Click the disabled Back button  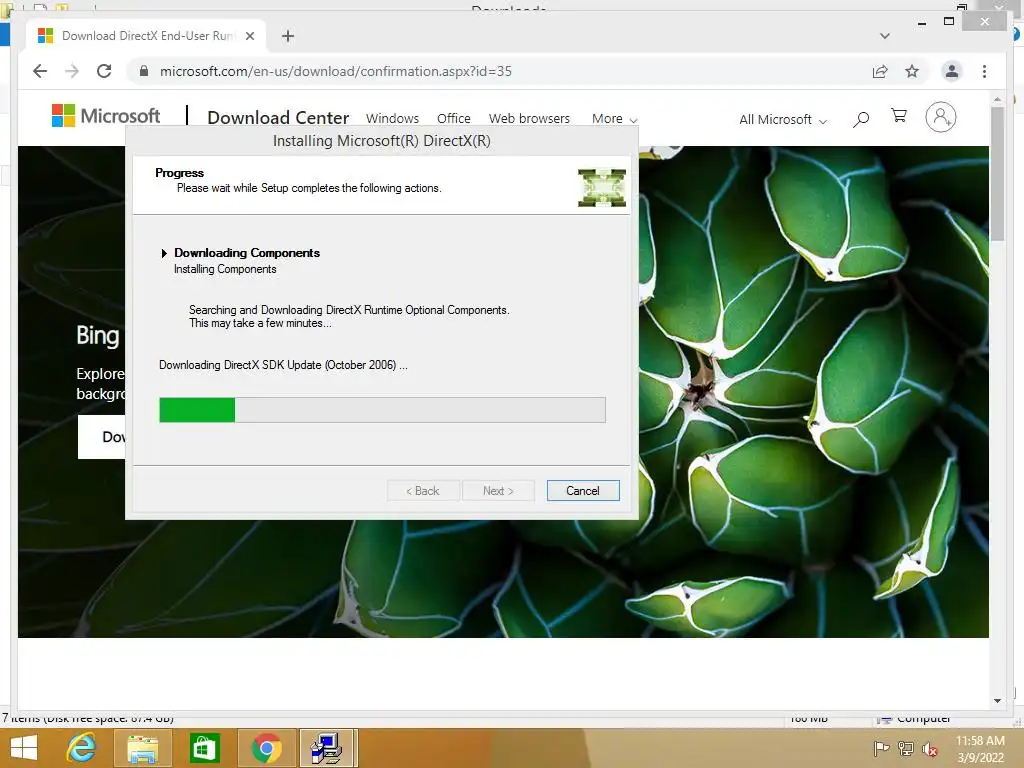[x=423, y=490]
